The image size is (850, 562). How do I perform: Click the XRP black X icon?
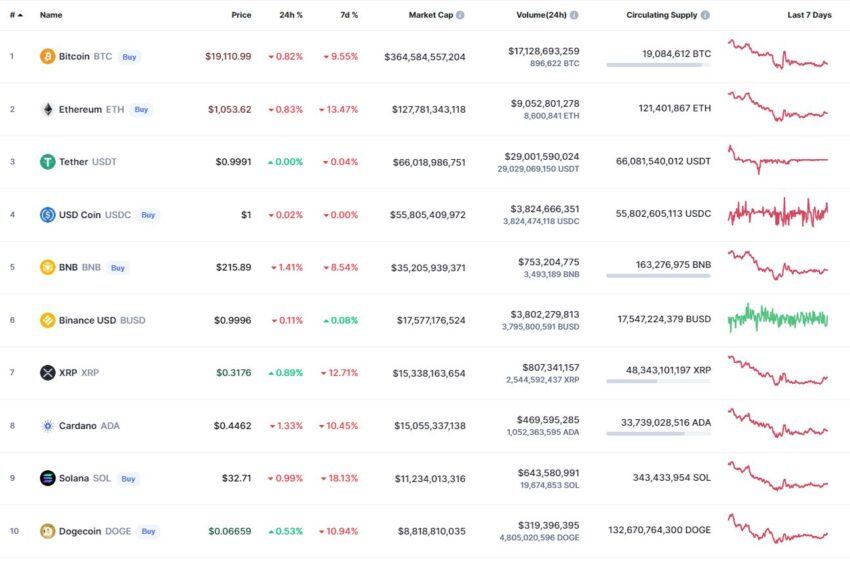tap(48, 372)
